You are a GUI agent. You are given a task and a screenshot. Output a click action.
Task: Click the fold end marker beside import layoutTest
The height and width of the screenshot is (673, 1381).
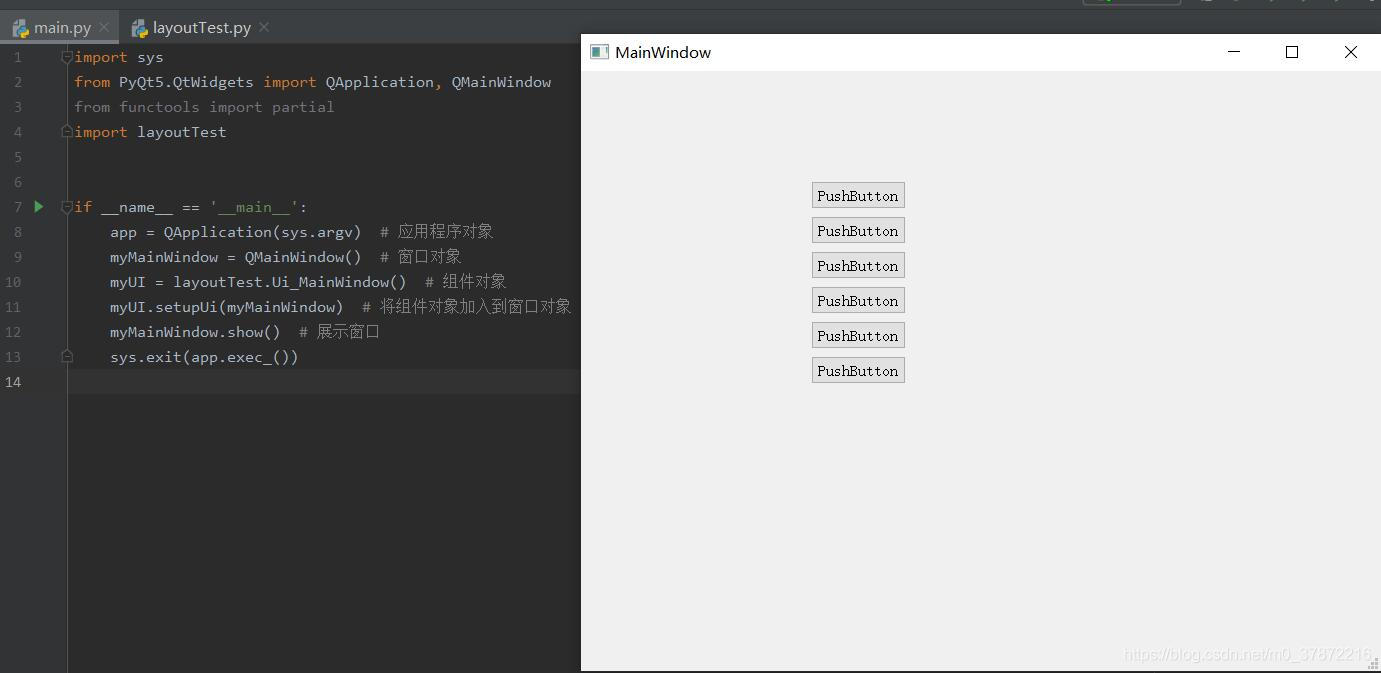pyautogui.click(x=67, y=132)
